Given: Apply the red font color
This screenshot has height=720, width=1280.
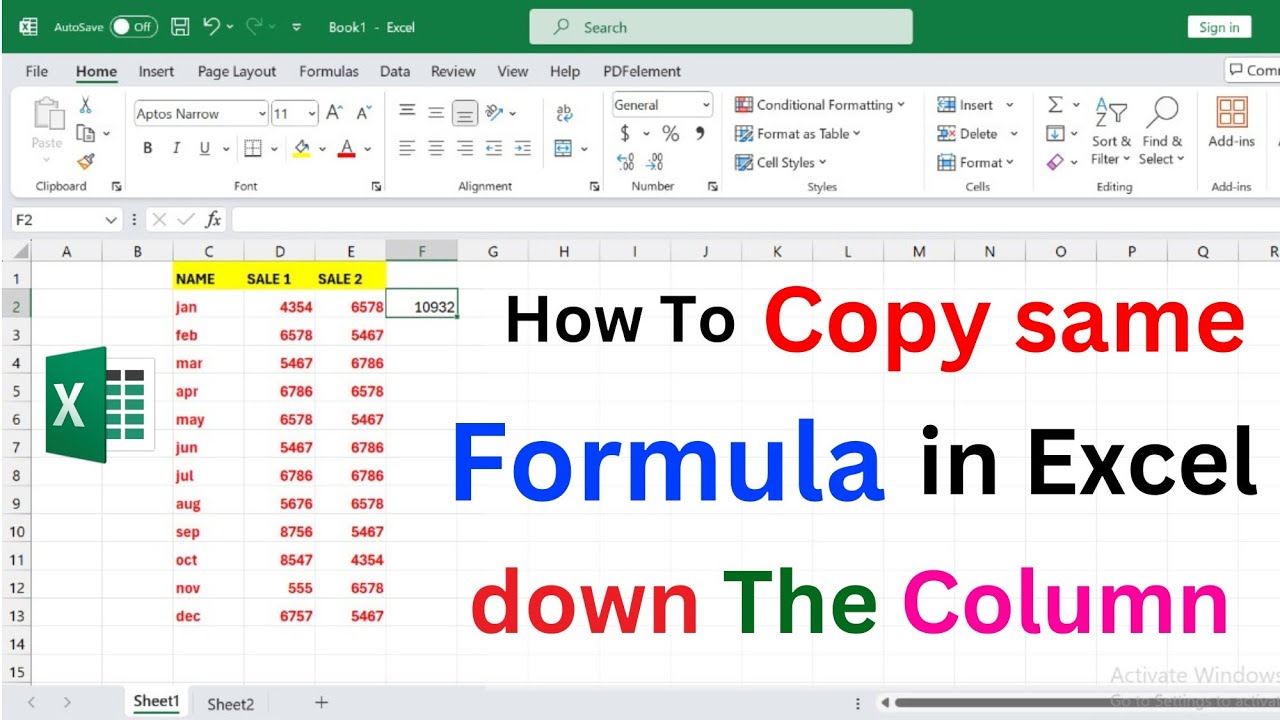Looking at the screenshot, I should (347, 148).
